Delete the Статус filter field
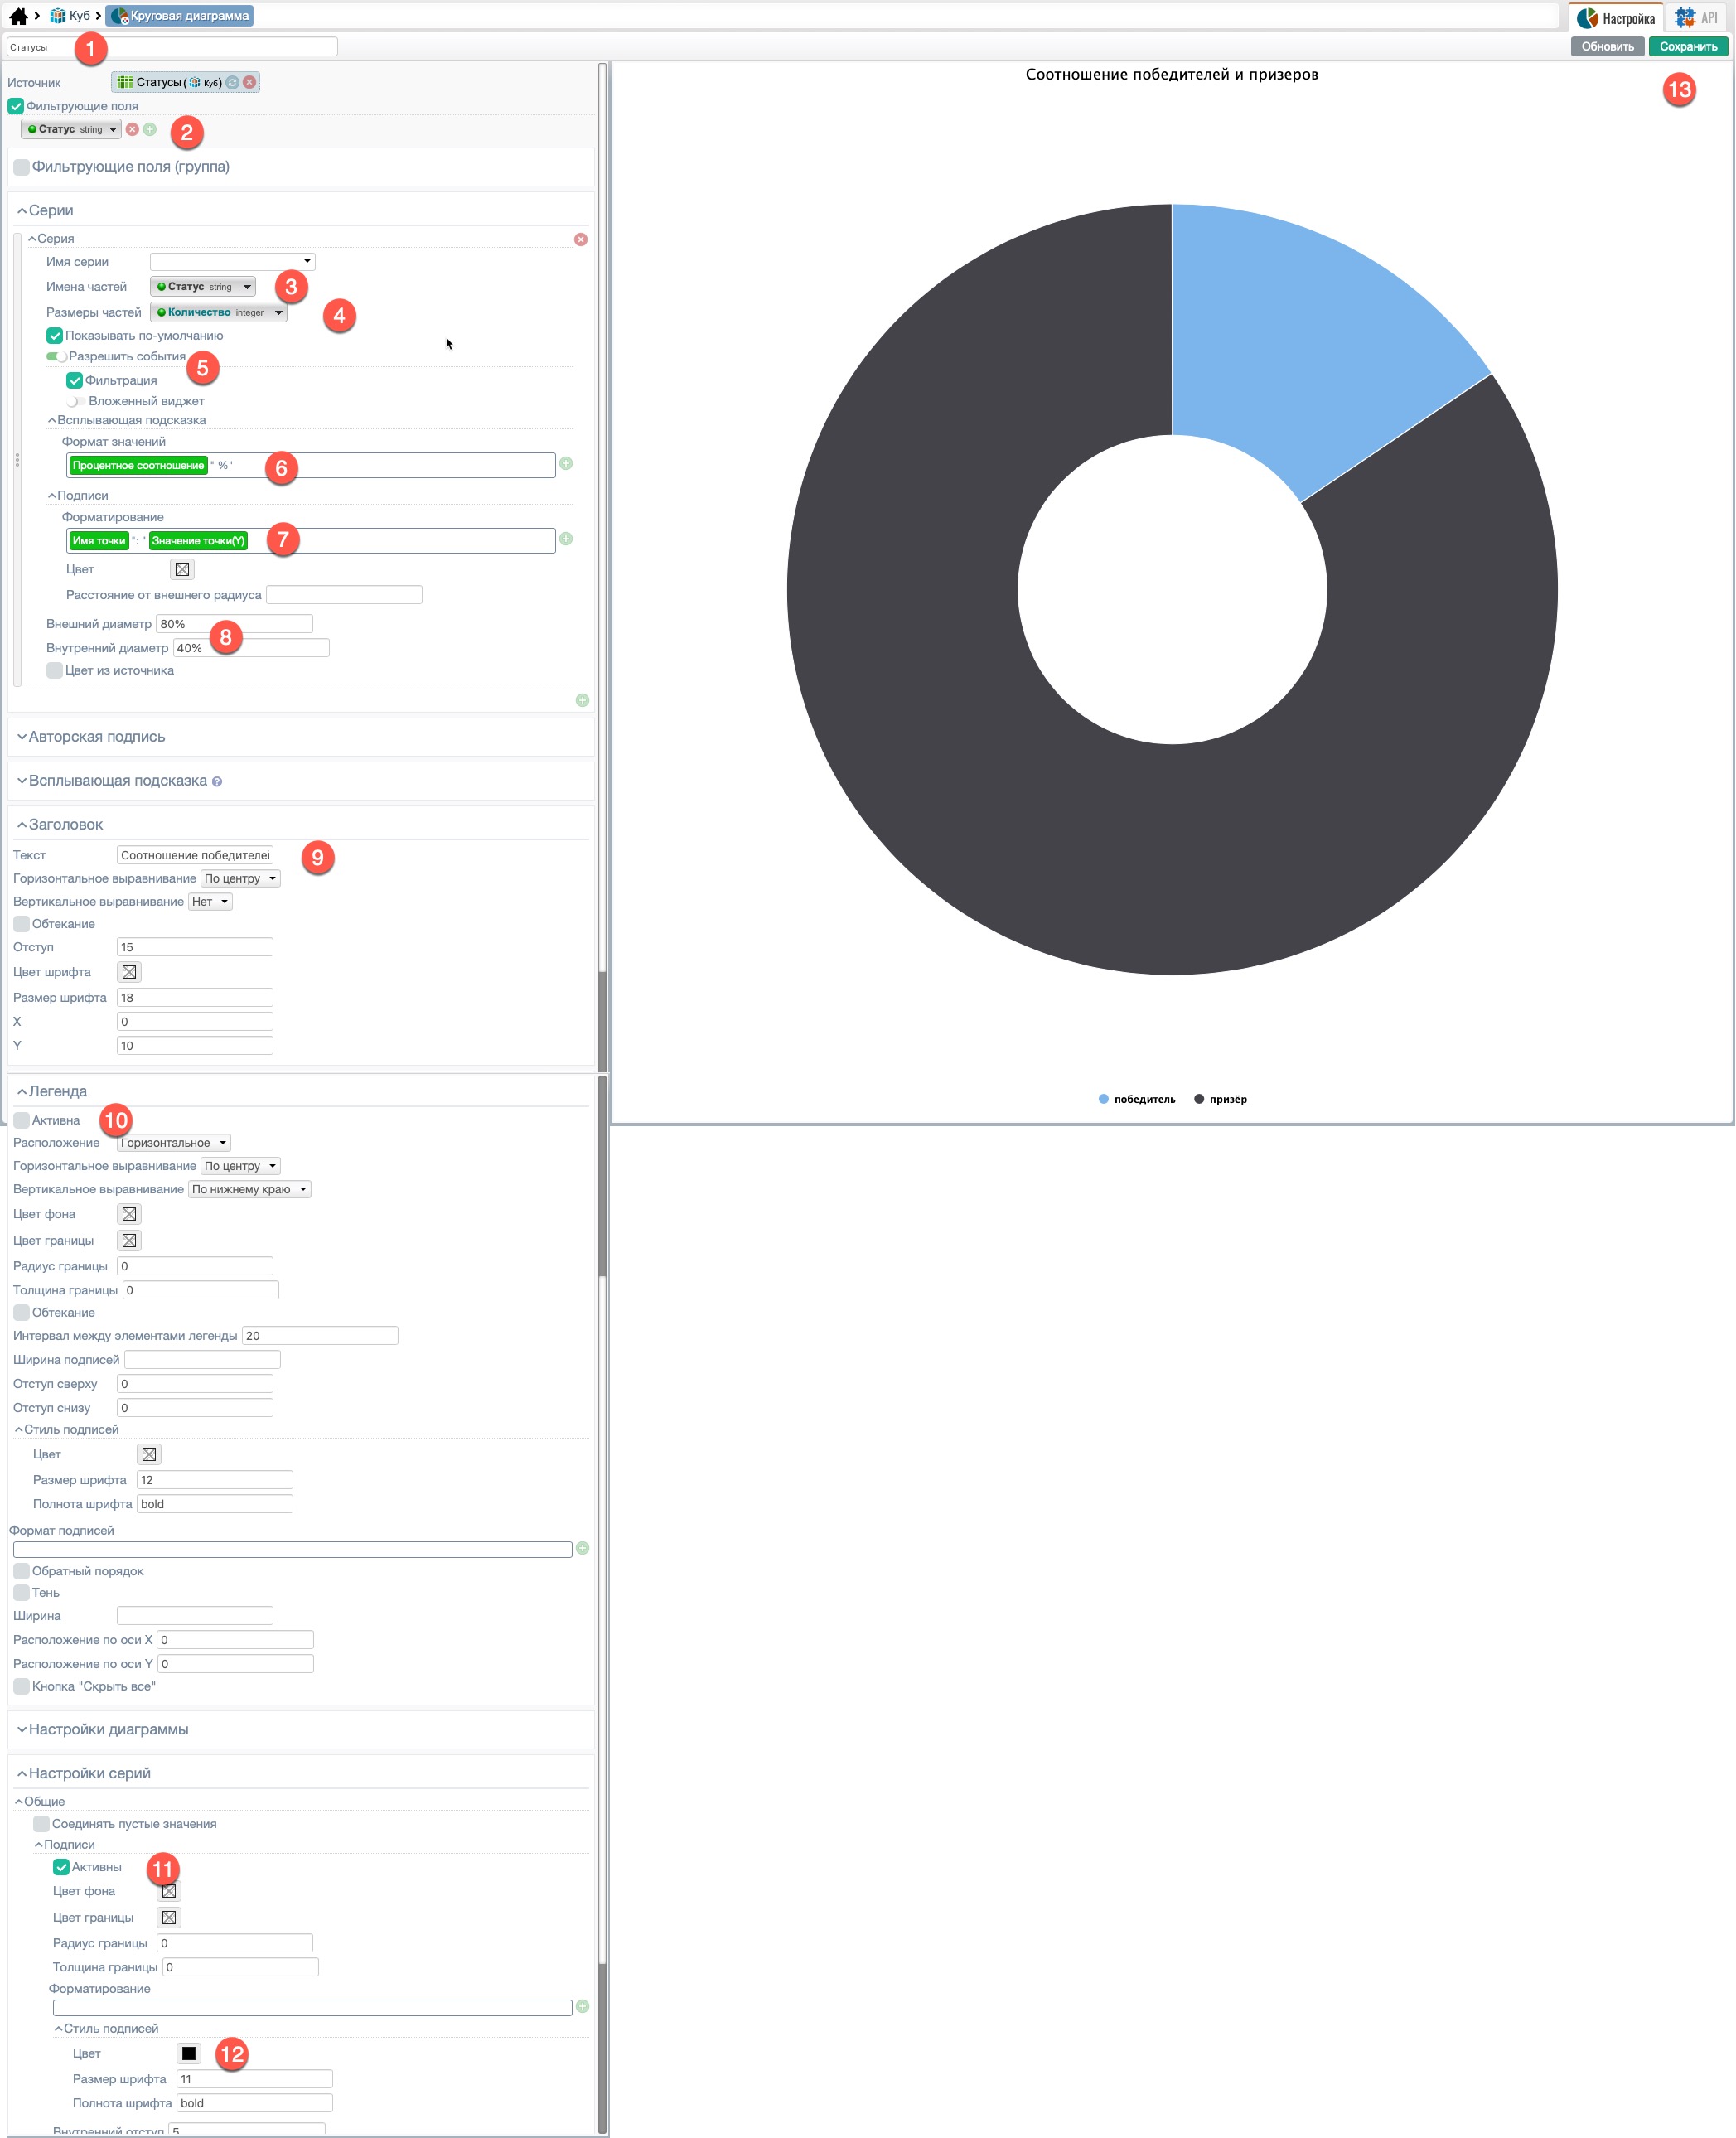The height and width of the screenshot is (2138, 1736). pyautogui.click(x=132, y=129)
